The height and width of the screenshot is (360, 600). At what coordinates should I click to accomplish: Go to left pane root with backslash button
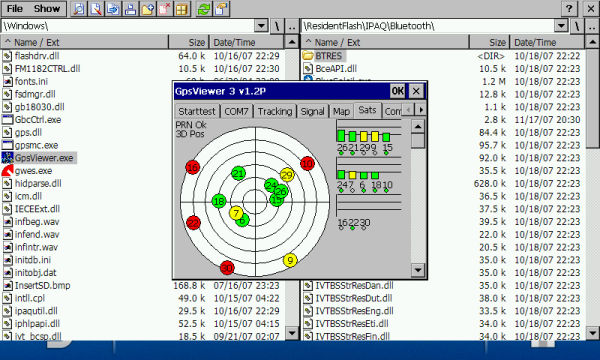coord(277,26)
